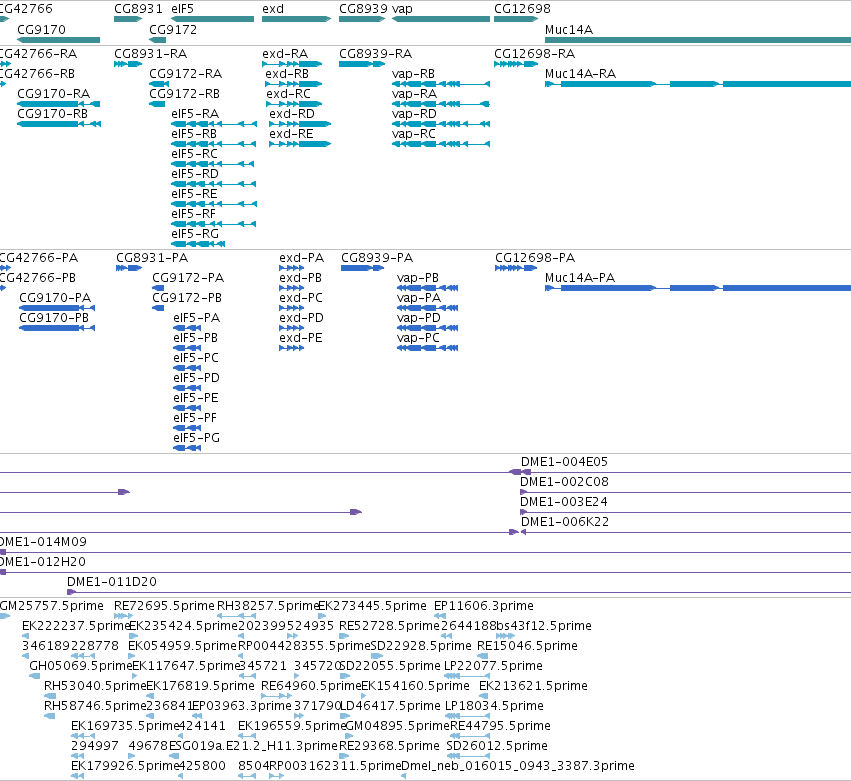Click EST SD26012.5prime label
Screen dimensions: 851x781
coord(497,747)
